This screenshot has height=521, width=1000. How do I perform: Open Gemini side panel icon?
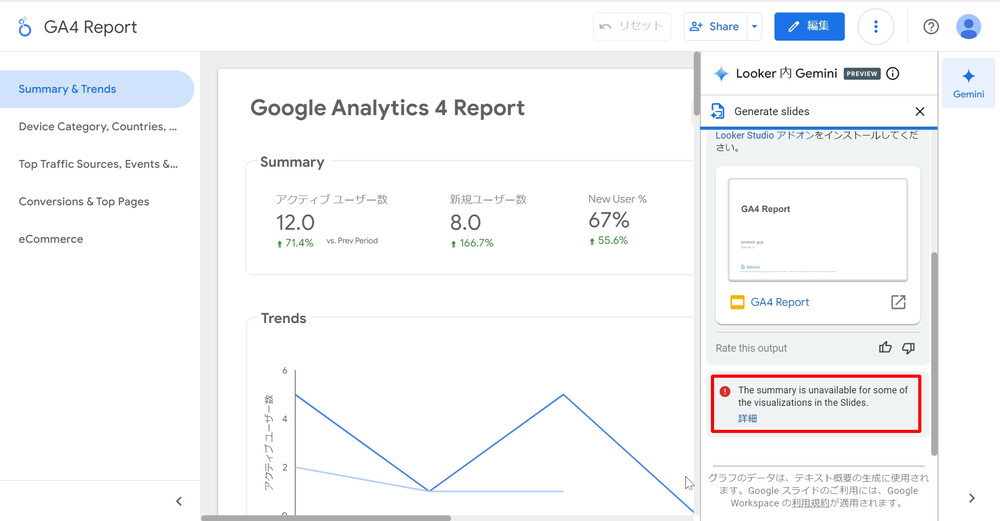coord(968,82)
